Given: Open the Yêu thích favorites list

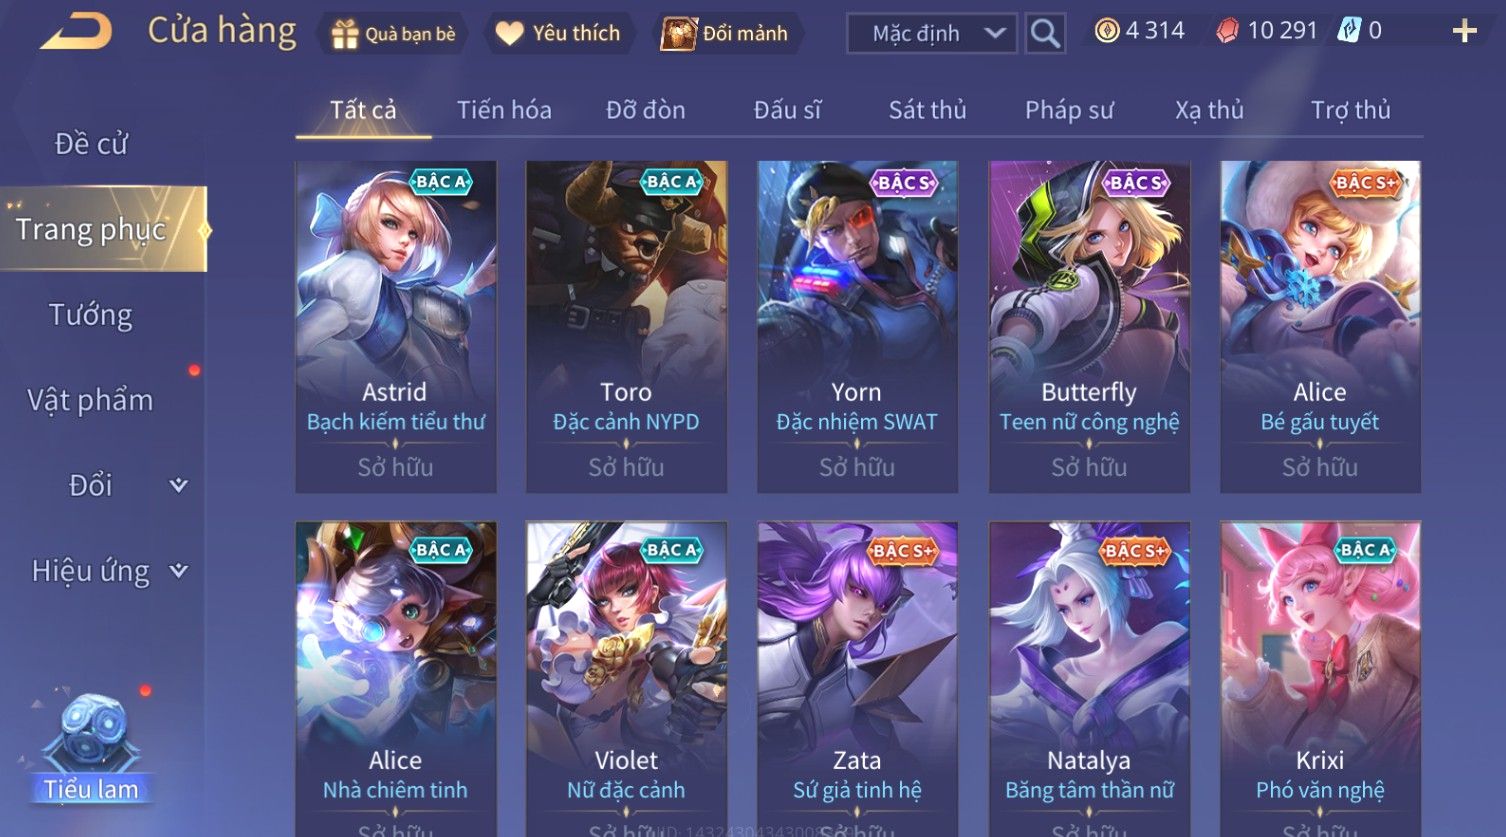Looking at the screenshot, I should pyautogui.click(x=559, y=33).
